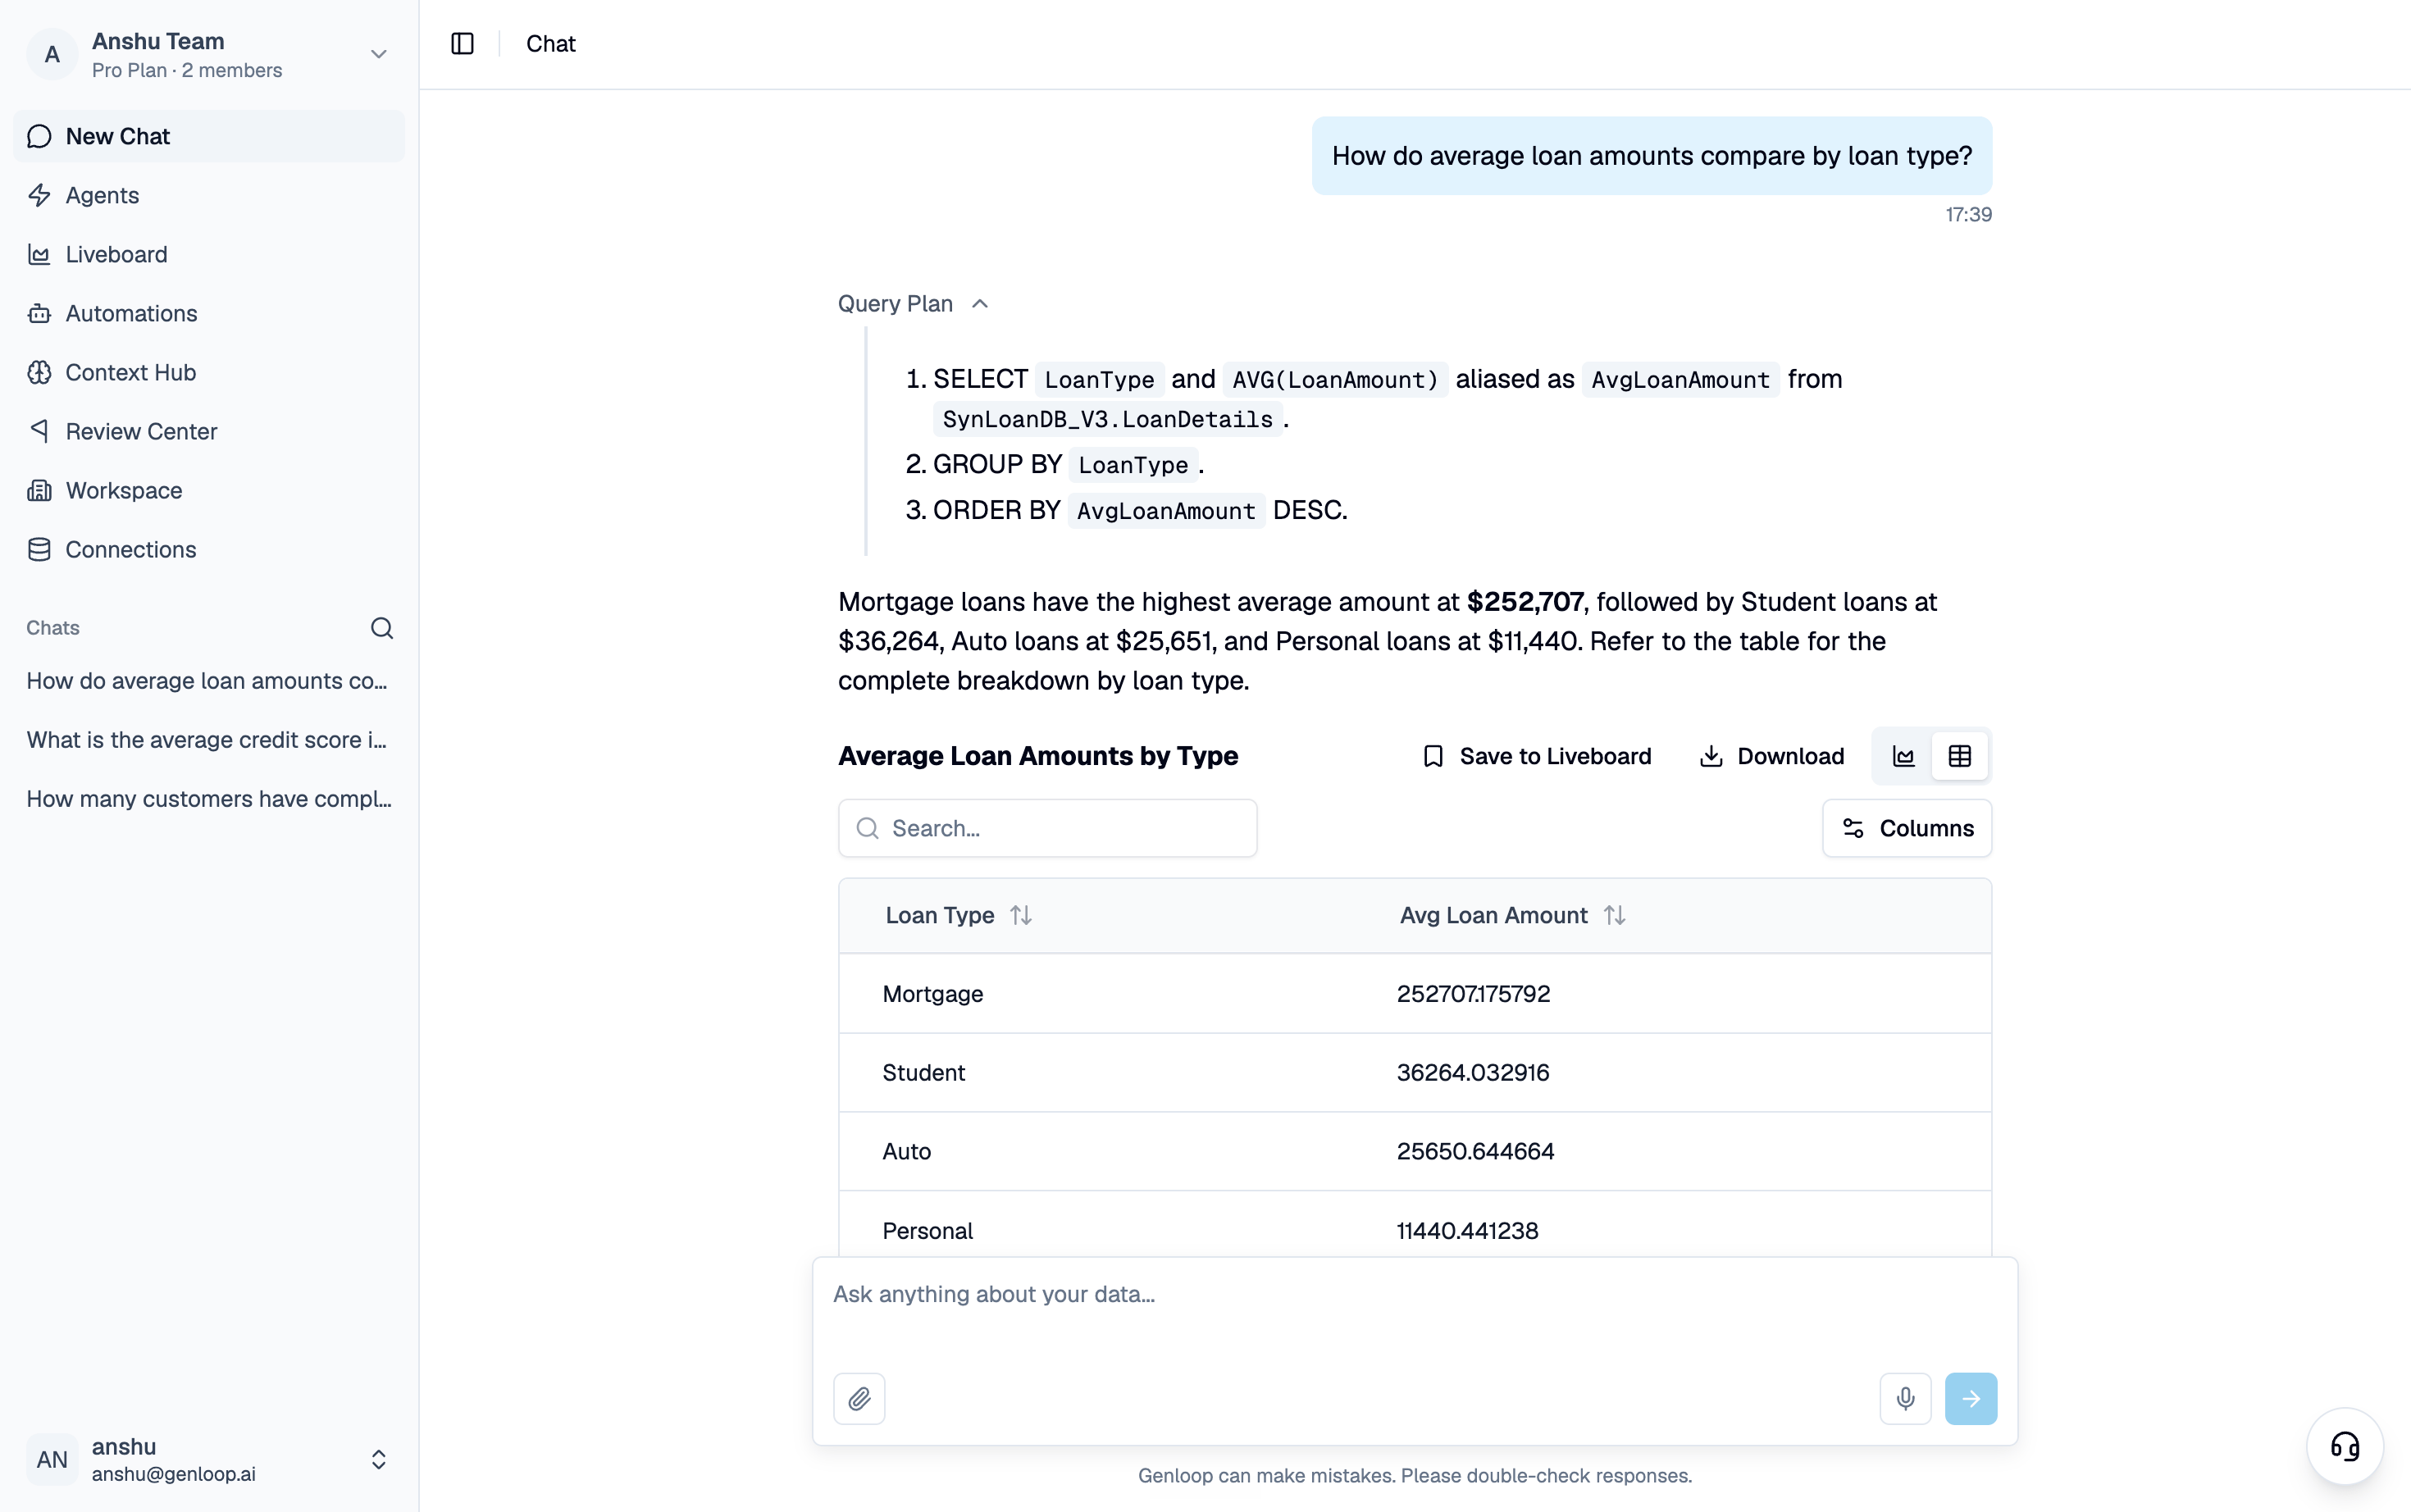Screen dimensions: 2411x1512
Task: Sort by Loan Type column arrows
Action: point(1020,915)
